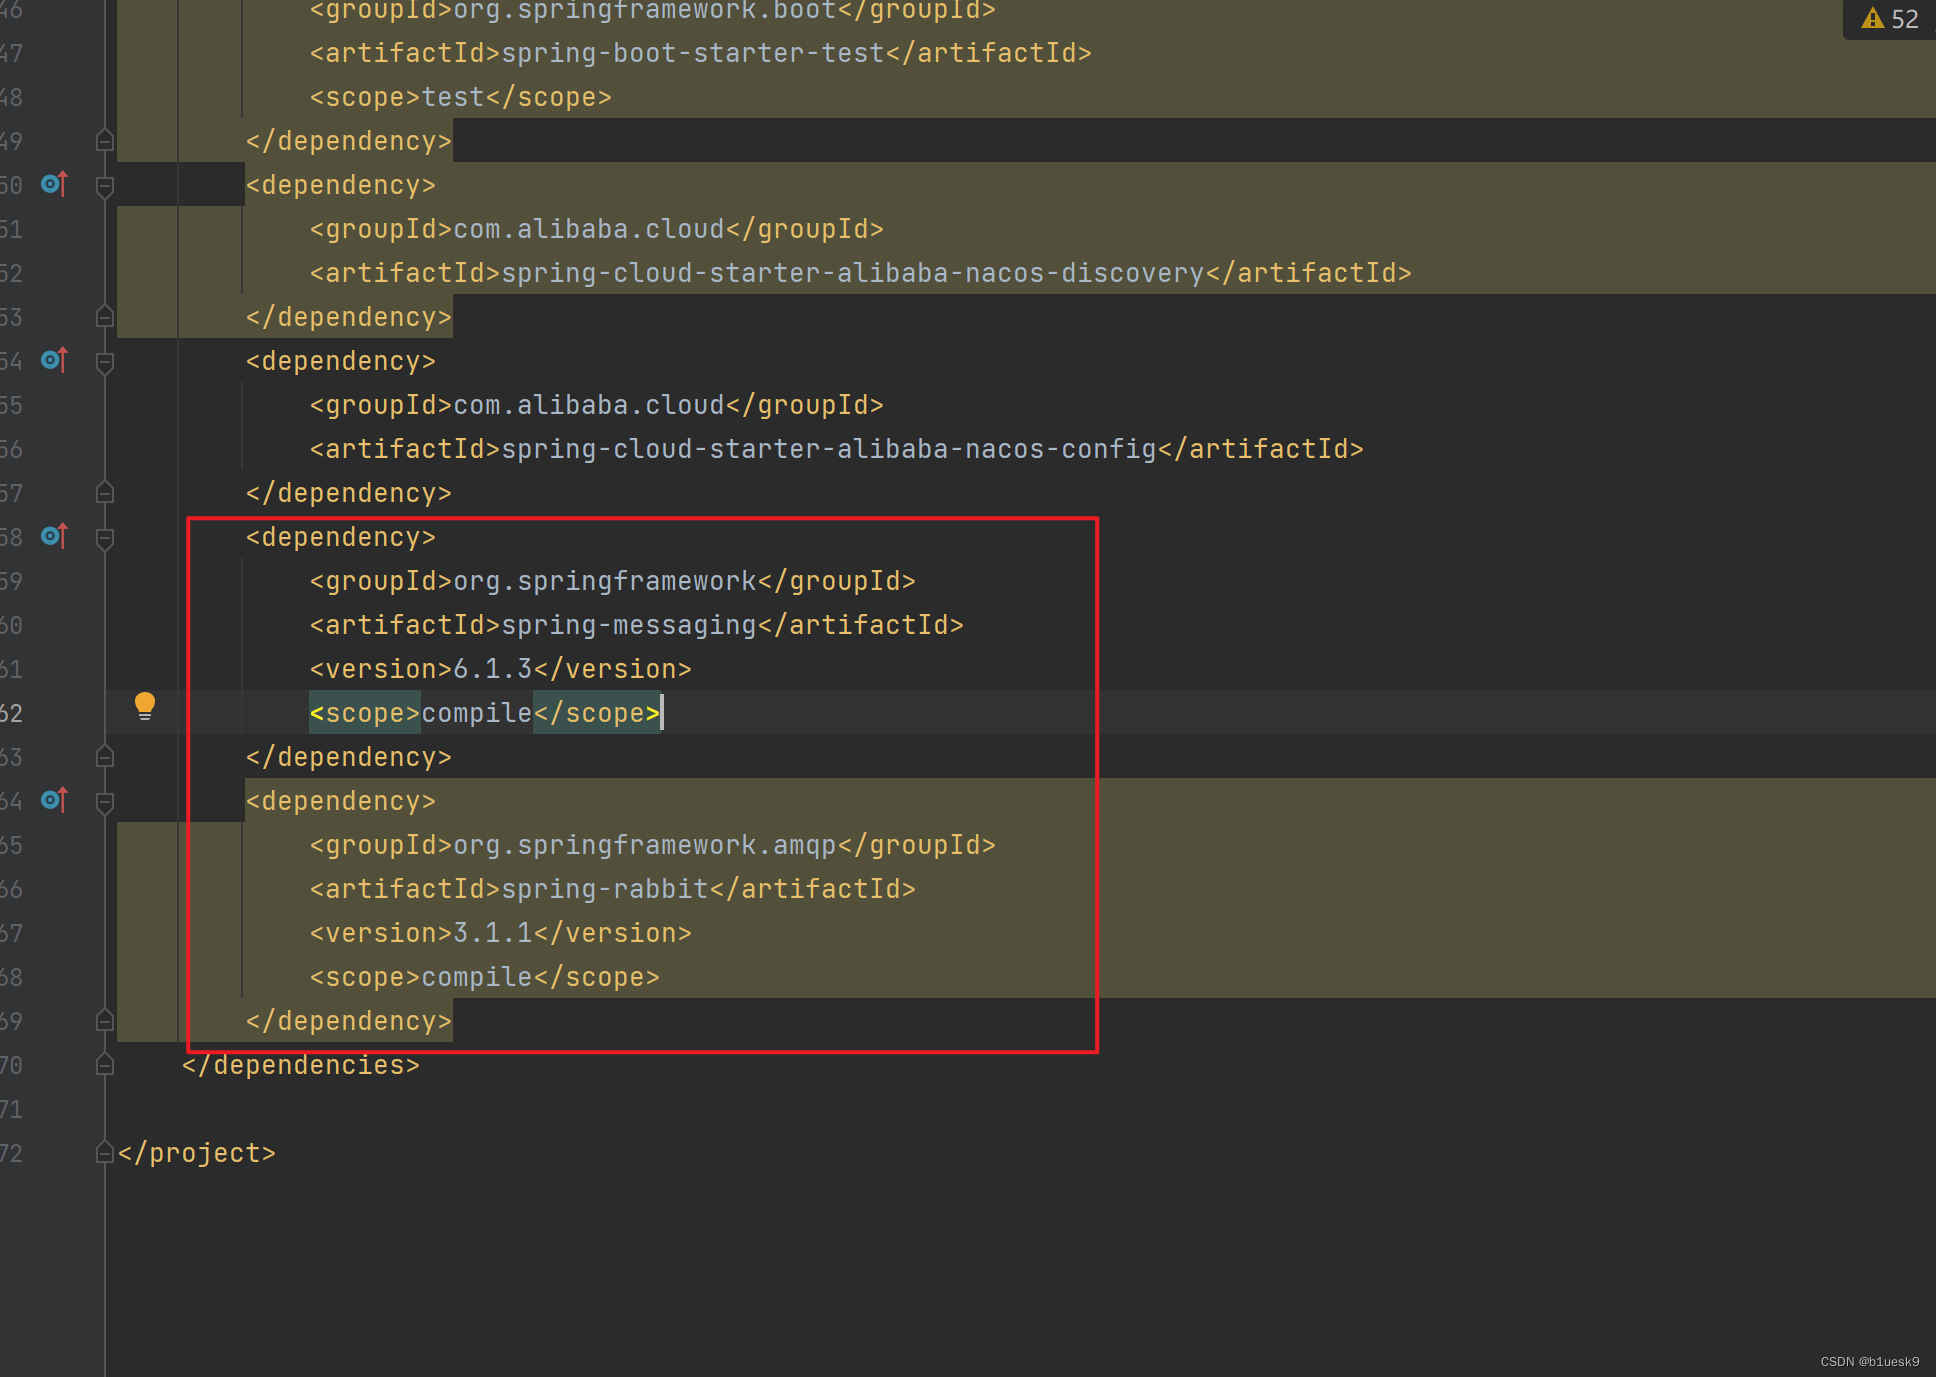Click the warning triangle in the inspections widget

[x=1871, y=18]
